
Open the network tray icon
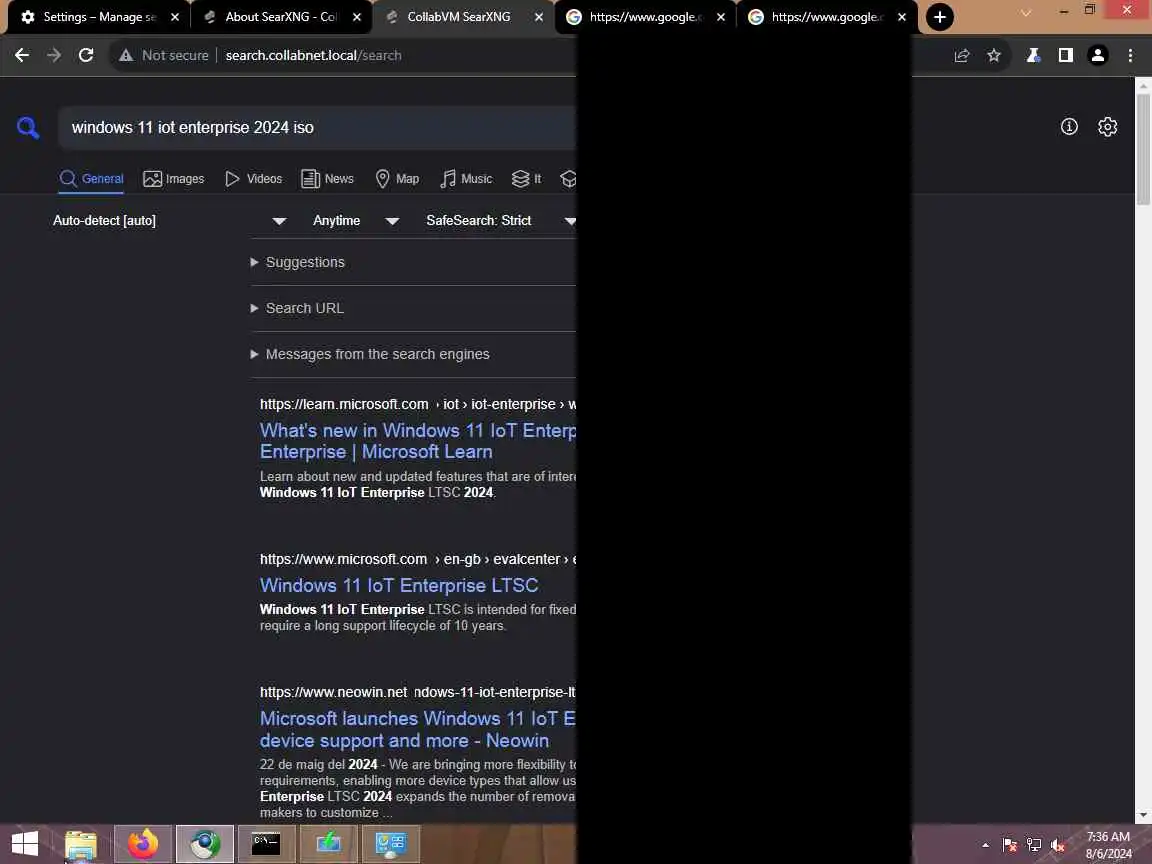tap(1034, 845)
